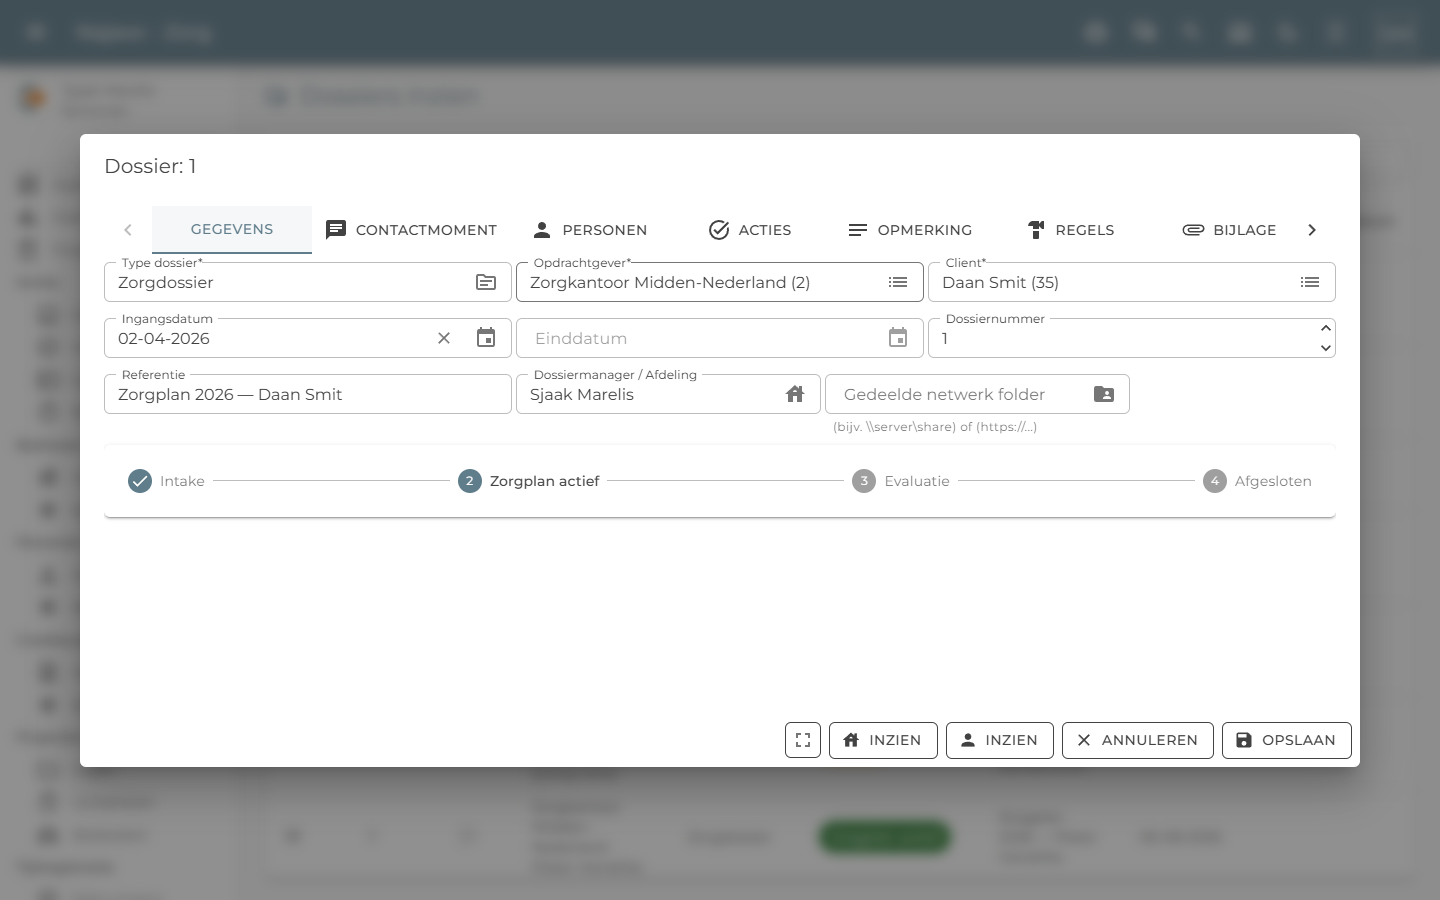1440x900 pixels.
Task: Select step 4 Afgesloten
Action: tap(1257, 481)
